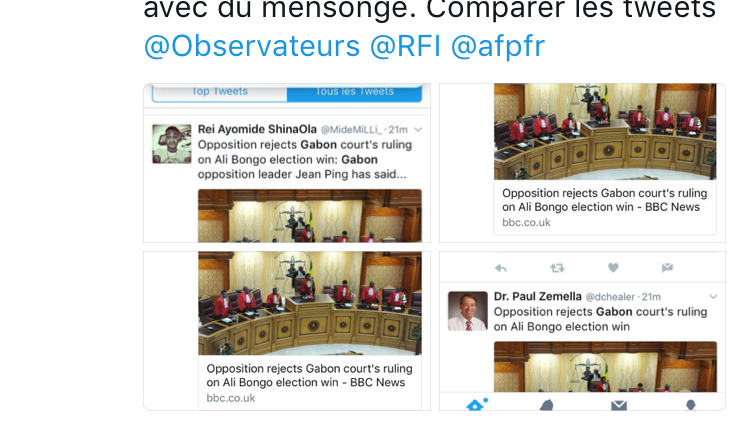The width and height of the screenshot is (750, 437).
Task: Click the envelope direct message icon
Action: point(667,268)
